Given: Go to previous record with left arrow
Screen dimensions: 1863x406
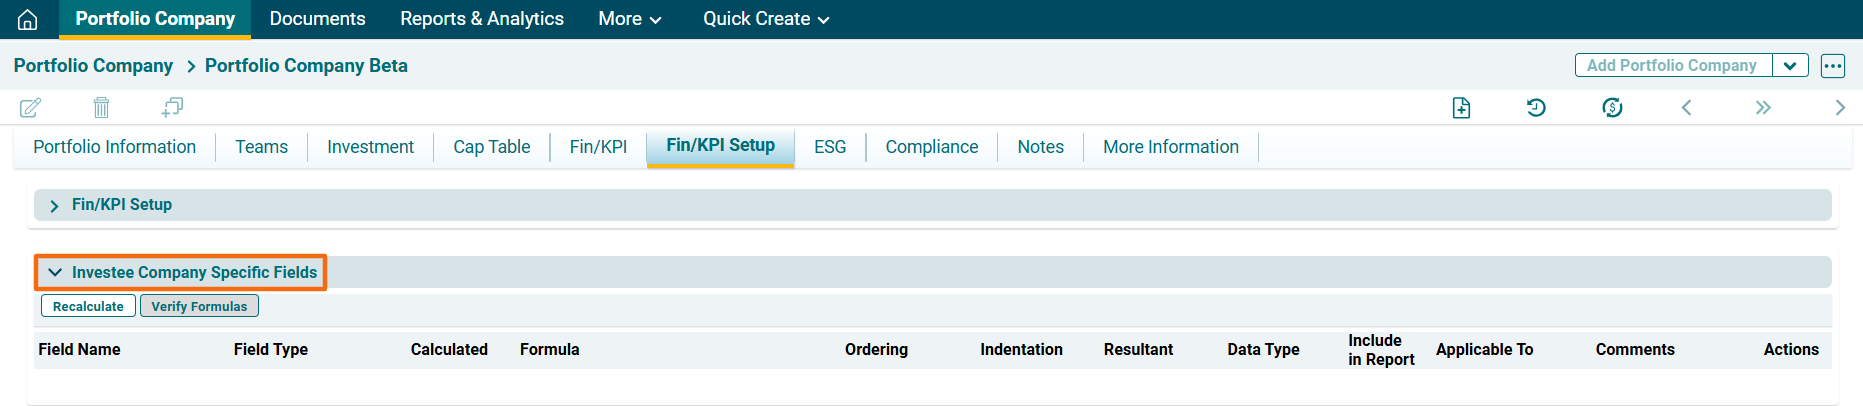Looking at the screenshot, I should [1686, 108].
